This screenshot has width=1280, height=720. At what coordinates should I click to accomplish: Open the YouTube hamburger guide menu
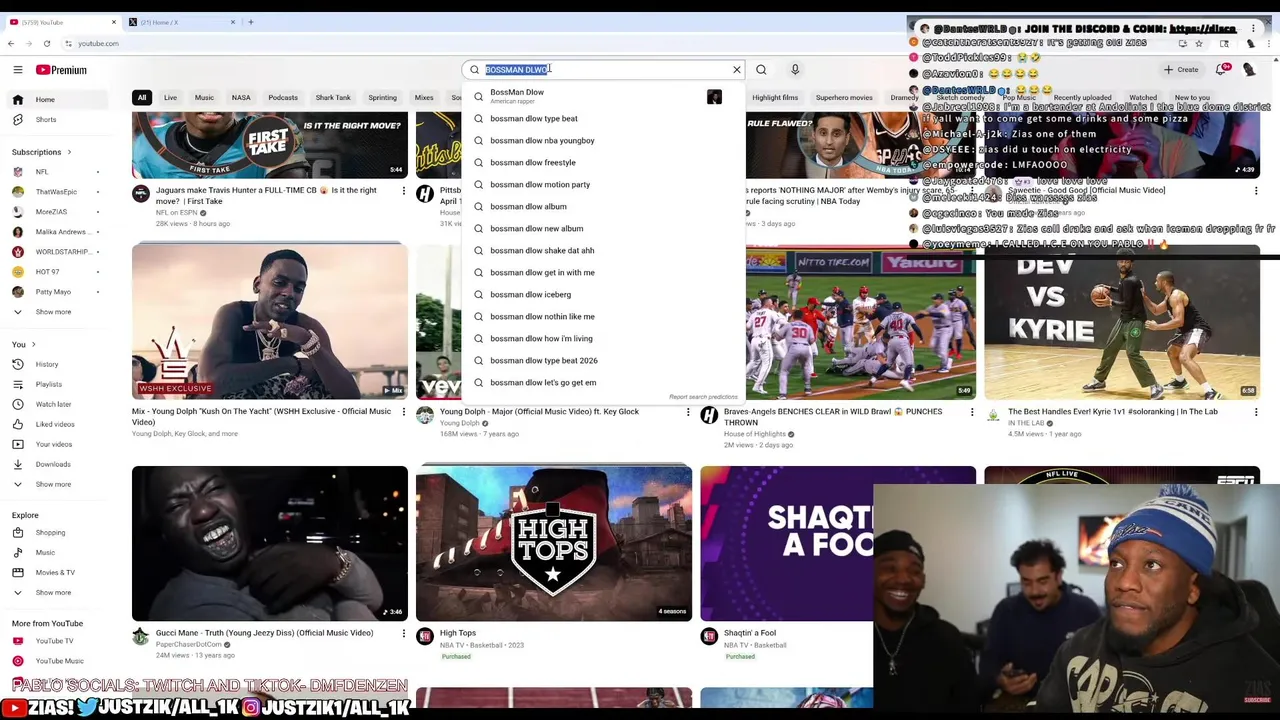coord(17,70)
